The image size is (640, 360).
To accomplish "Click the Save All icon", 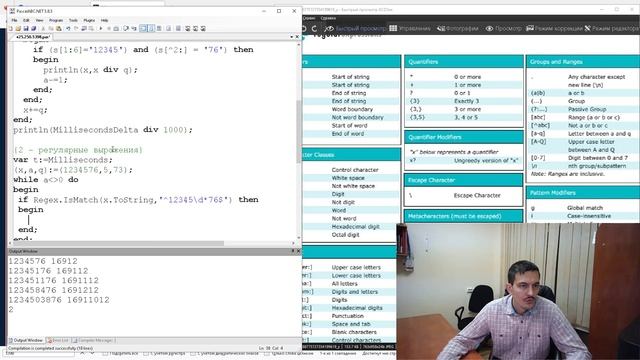I will (33, 29).
